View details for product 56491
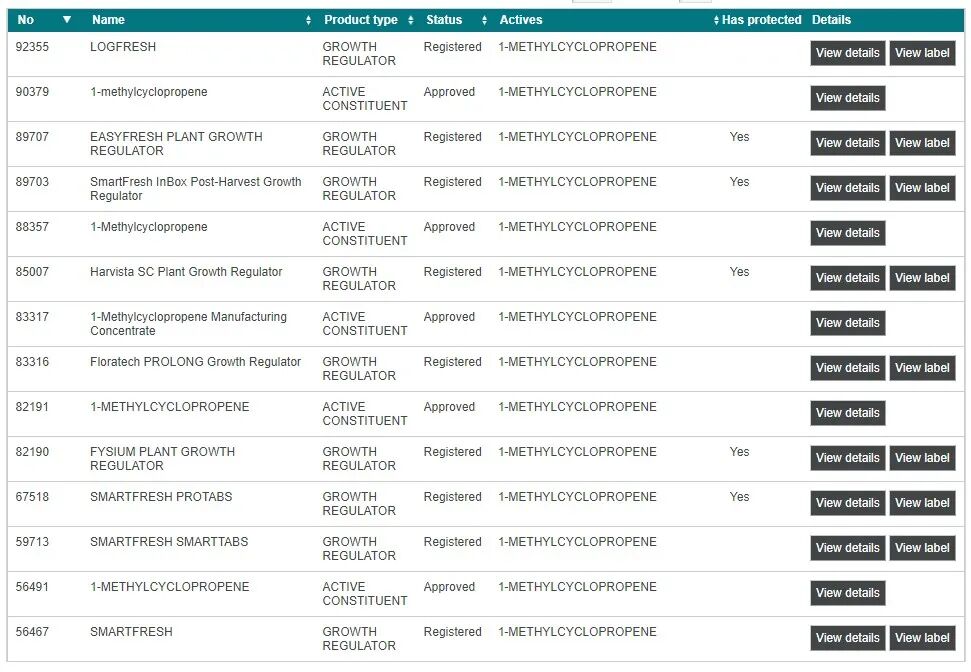 tap(848, 593)
